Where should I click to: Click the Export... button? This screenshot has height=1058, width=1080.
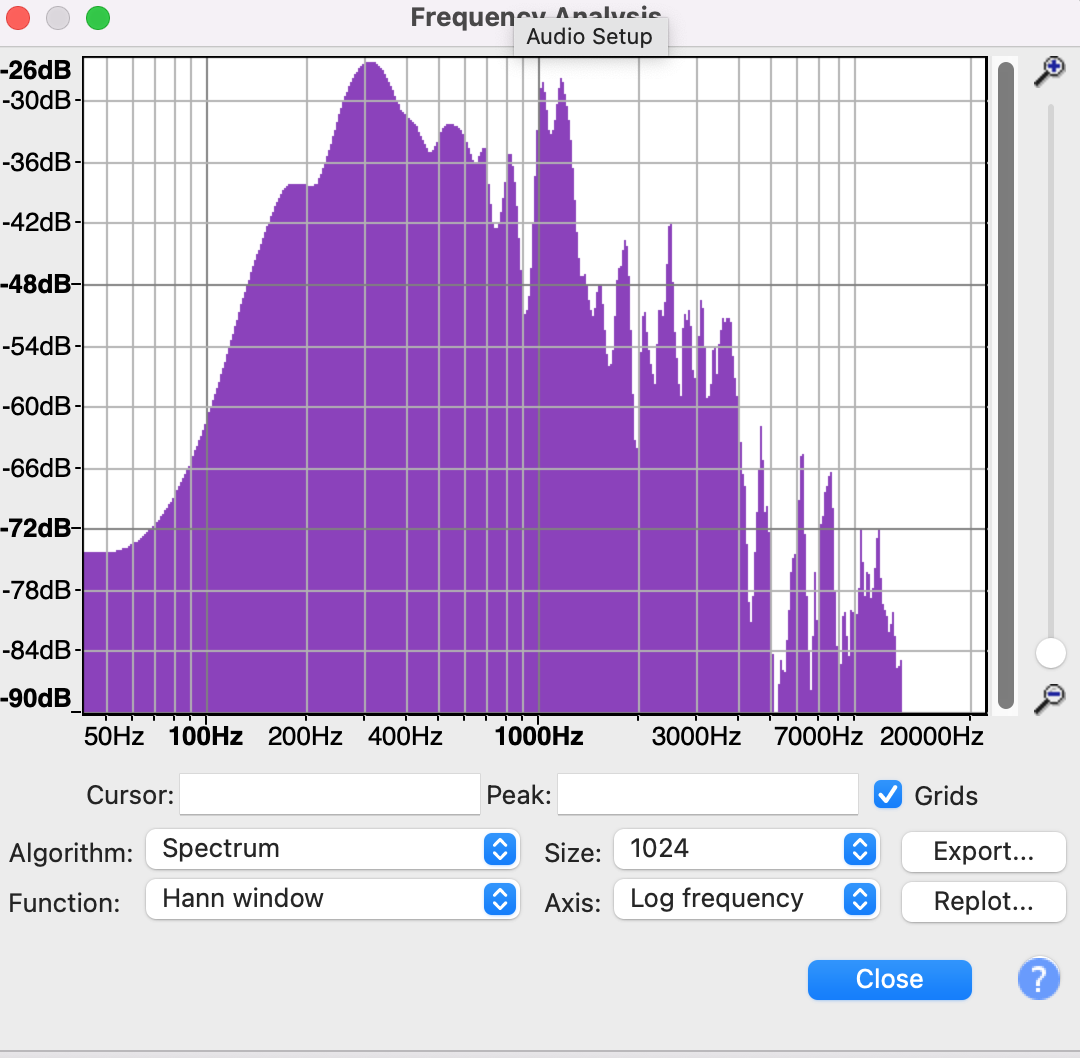coord(983,851)
